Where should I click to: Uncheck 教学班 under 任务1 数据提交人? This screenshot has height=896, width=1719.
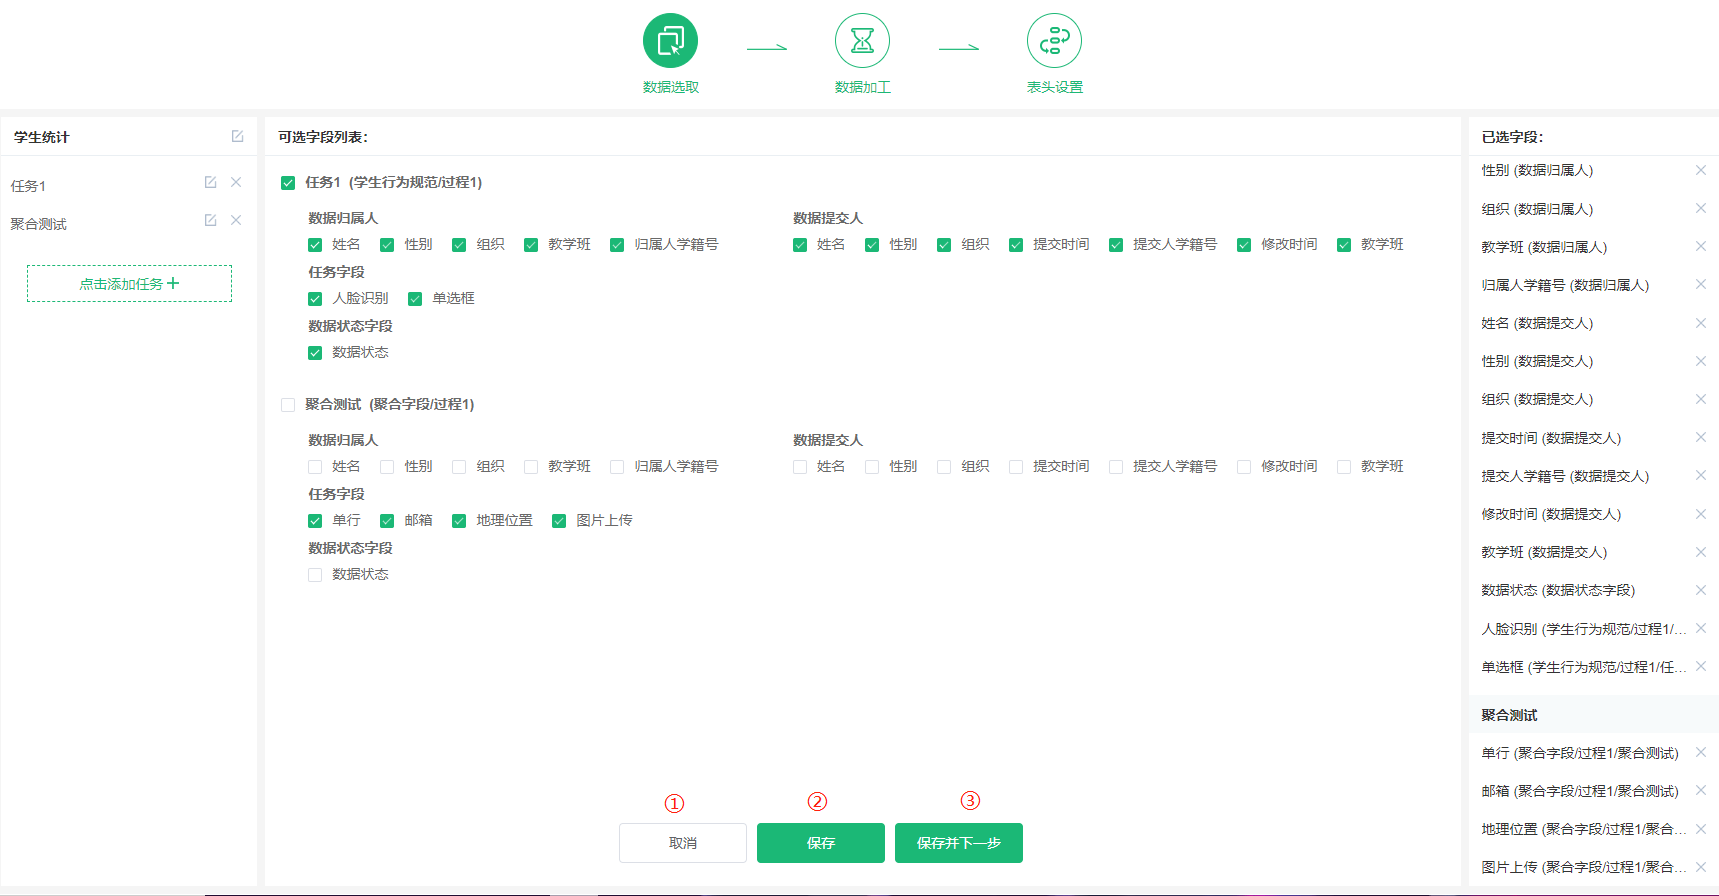[1344, 245]
